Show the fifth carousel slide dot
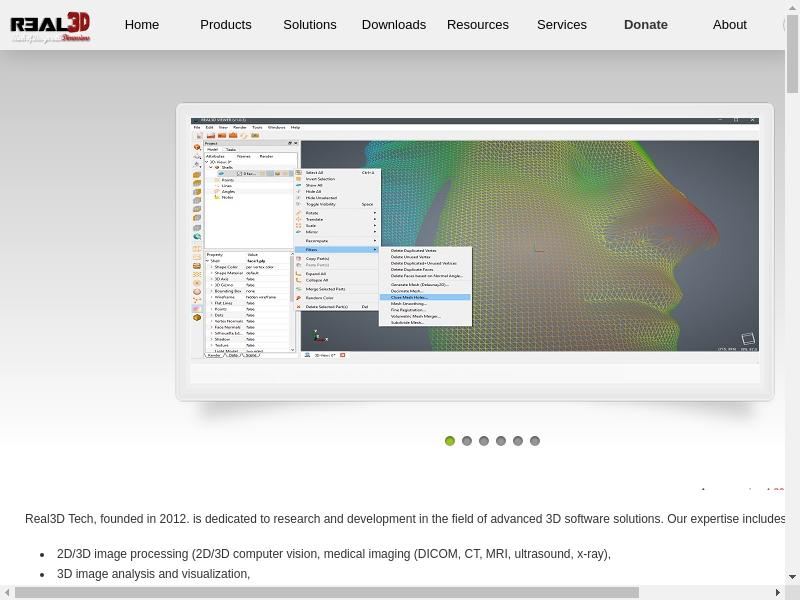Viewport: 800px width, 600px height. (x=518, y=441)
